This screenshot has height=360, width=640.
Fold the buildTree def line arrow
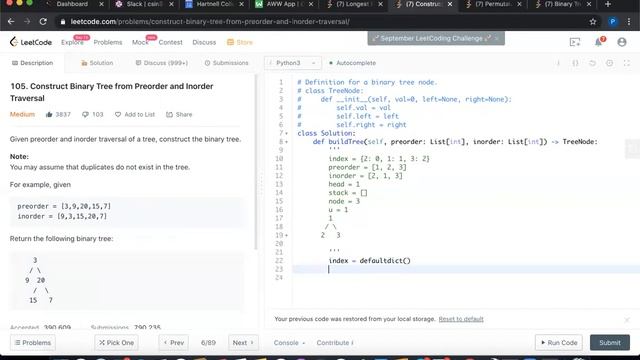point(287,142)
